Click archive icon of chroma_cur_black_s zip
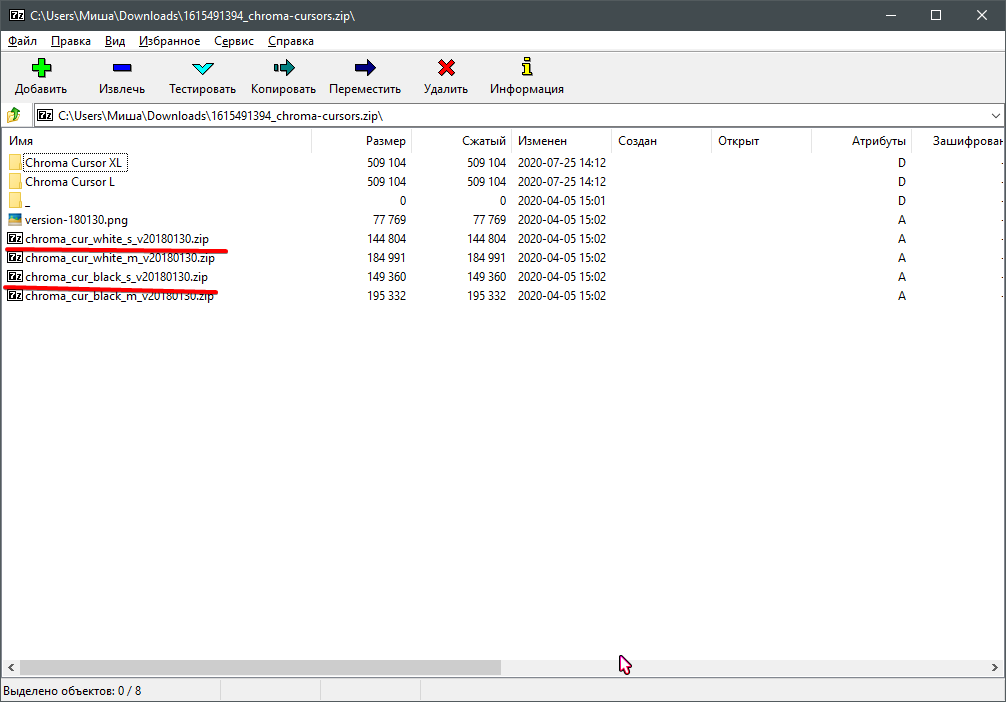Screen dimensions: 1006x702 click(15, 277)
